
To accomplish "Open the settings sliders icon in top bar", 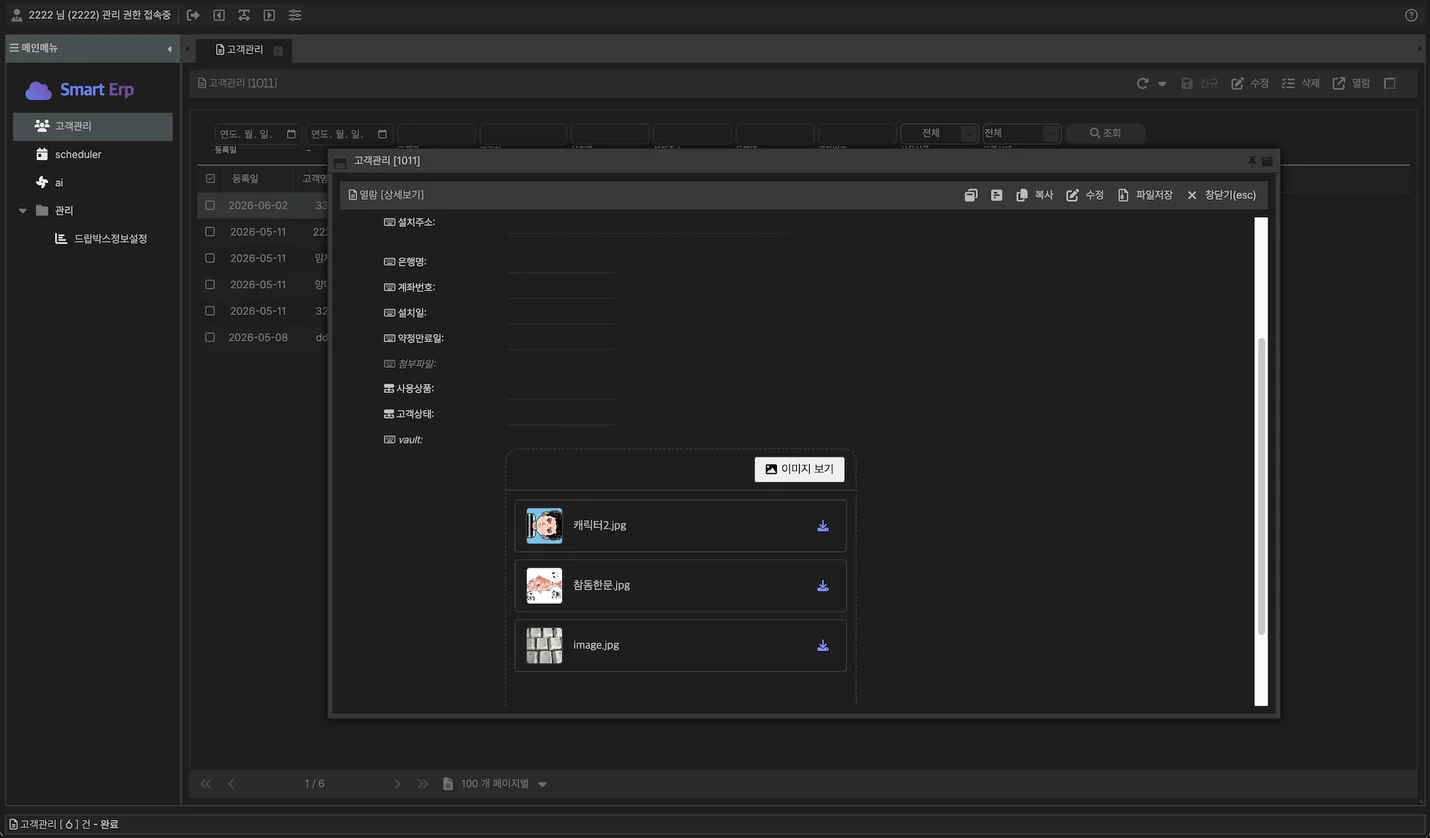I will point(295,15).
